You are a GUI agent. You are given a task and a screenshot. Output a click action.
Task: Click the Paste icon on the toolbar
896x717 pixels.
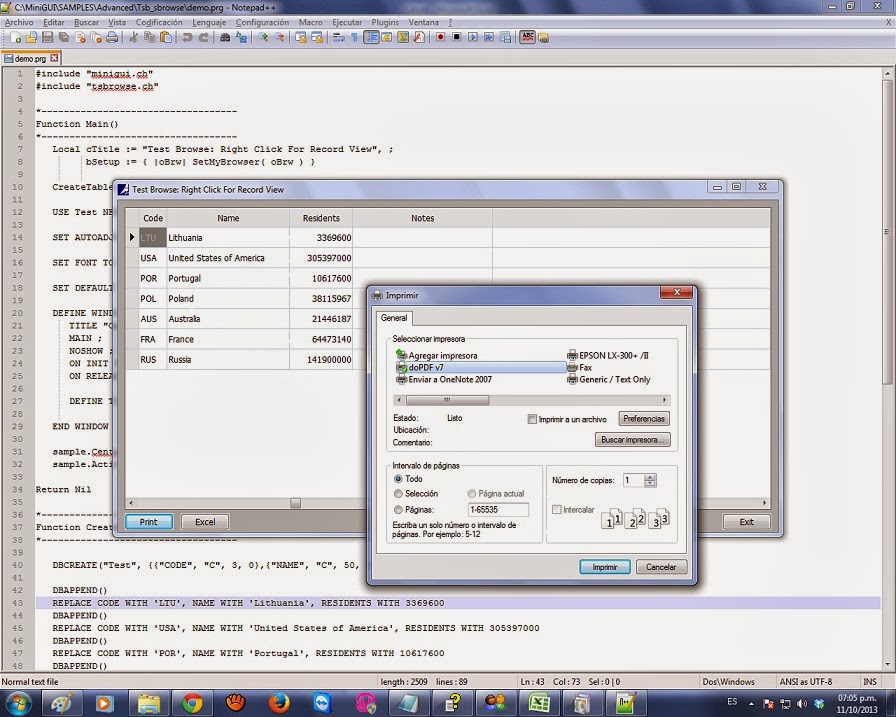click(x=167, y=38)
